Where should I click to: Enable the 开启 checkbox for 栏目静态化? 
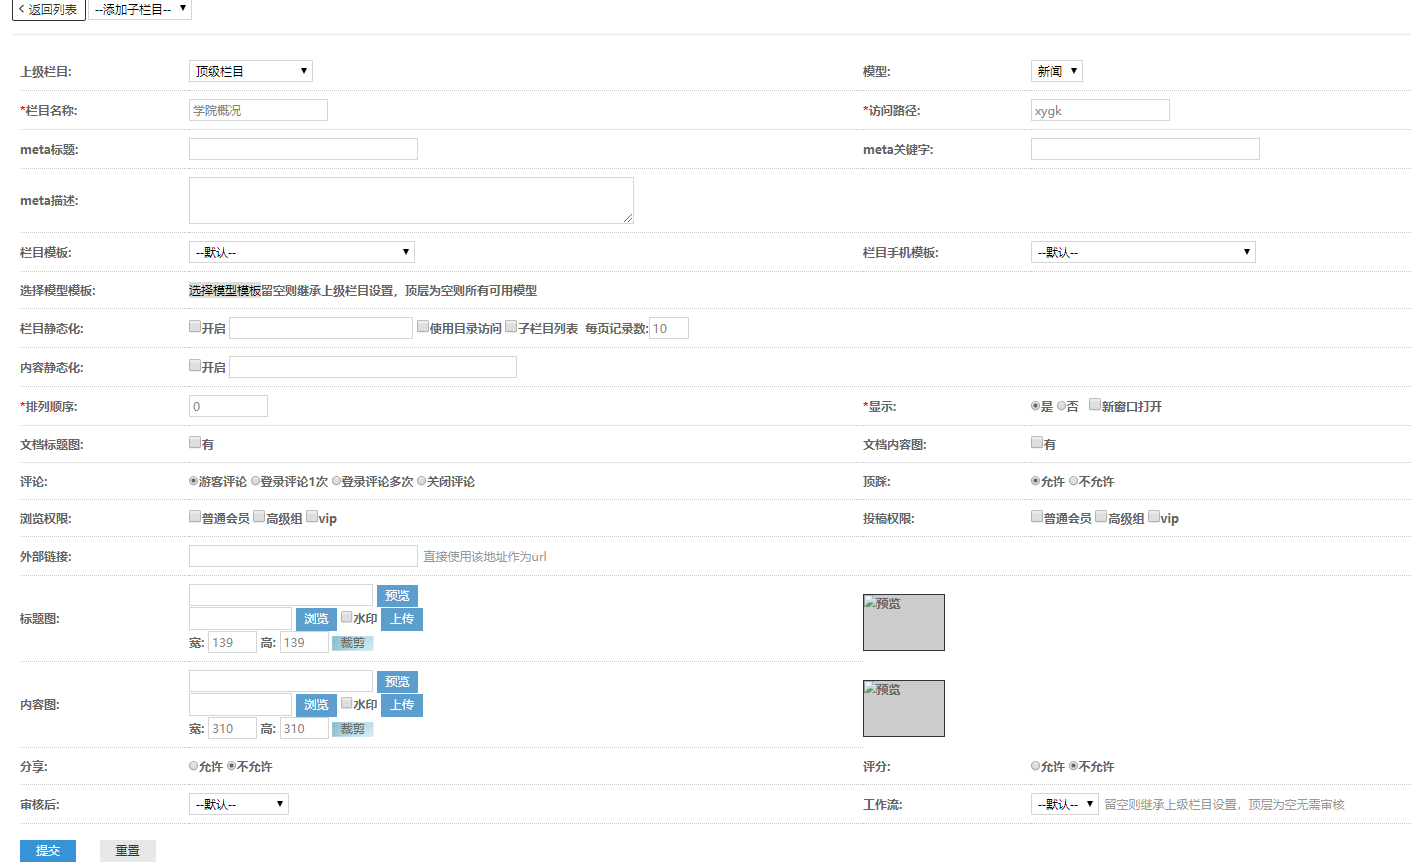tap(194, 326)
